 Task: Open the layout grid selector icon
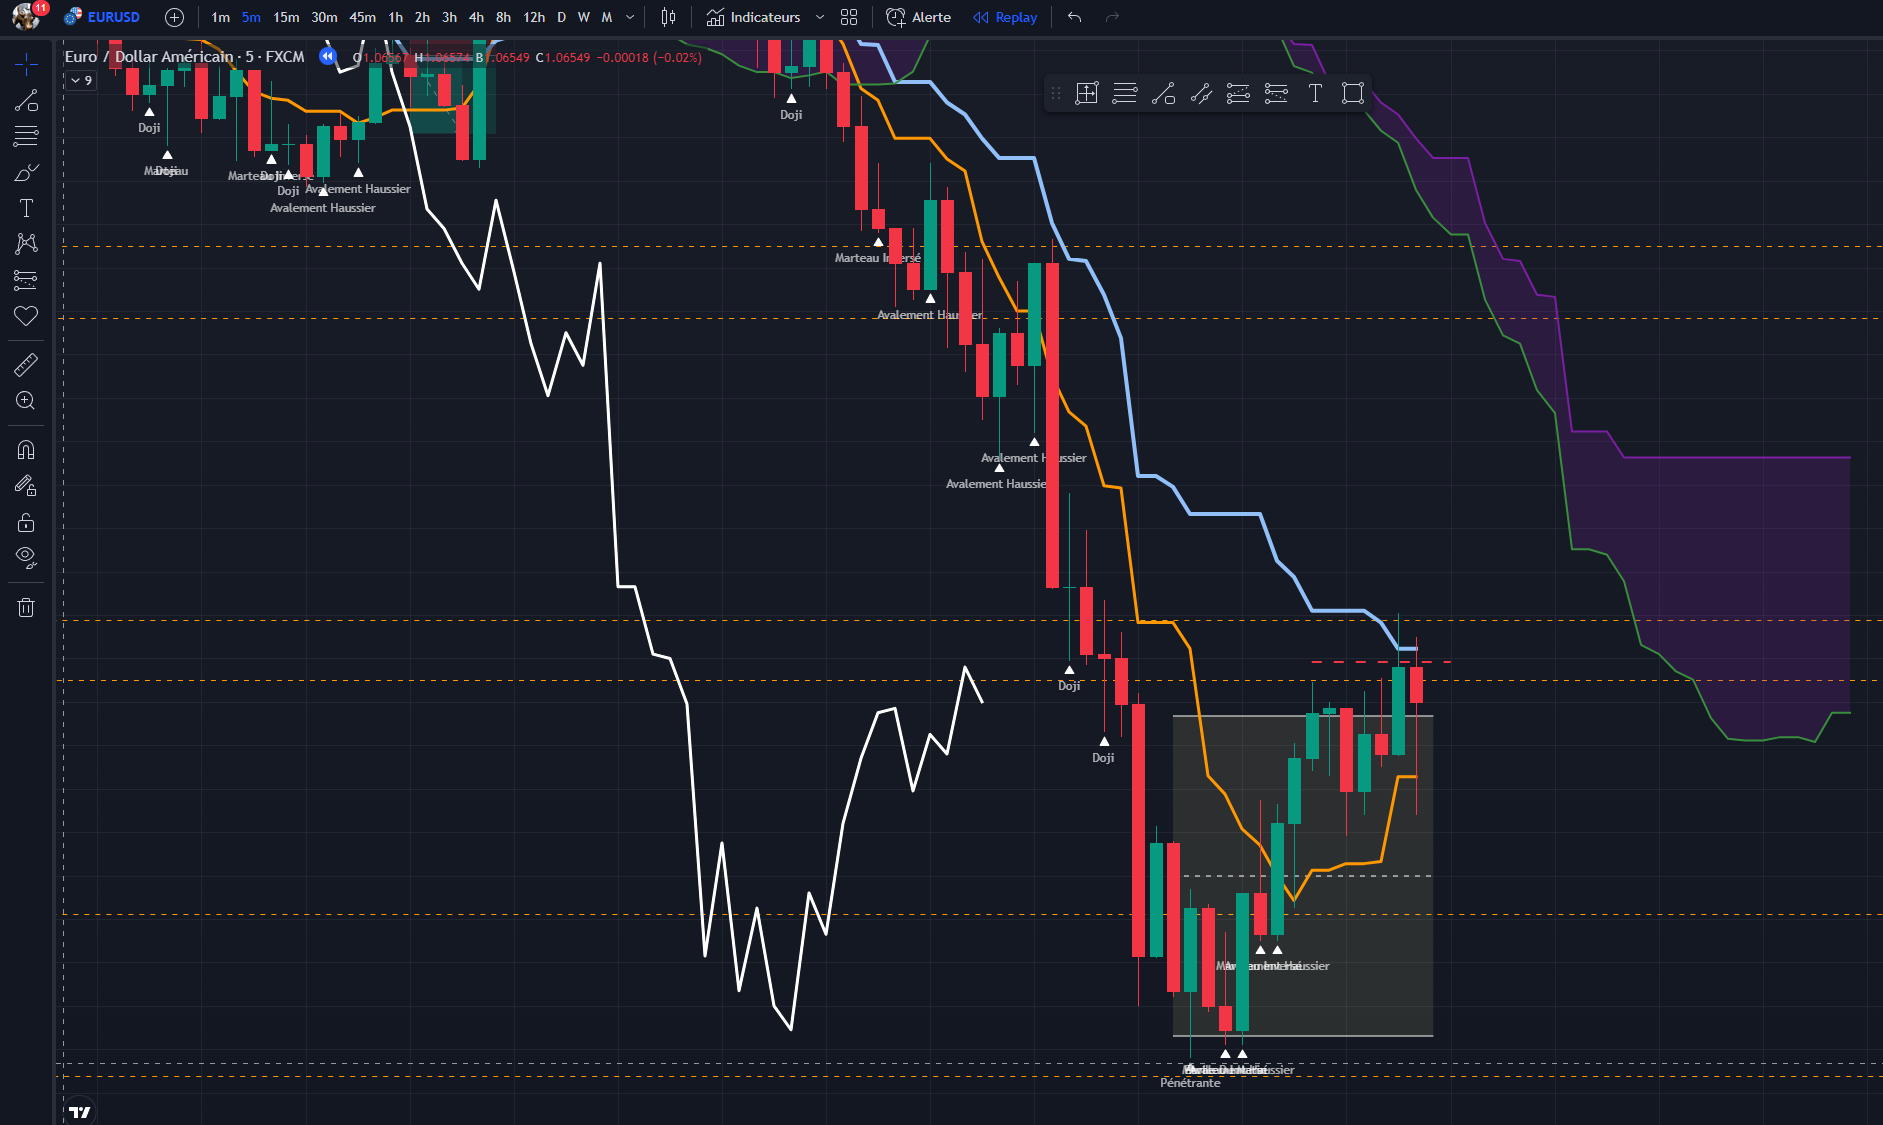click(849, 17)
